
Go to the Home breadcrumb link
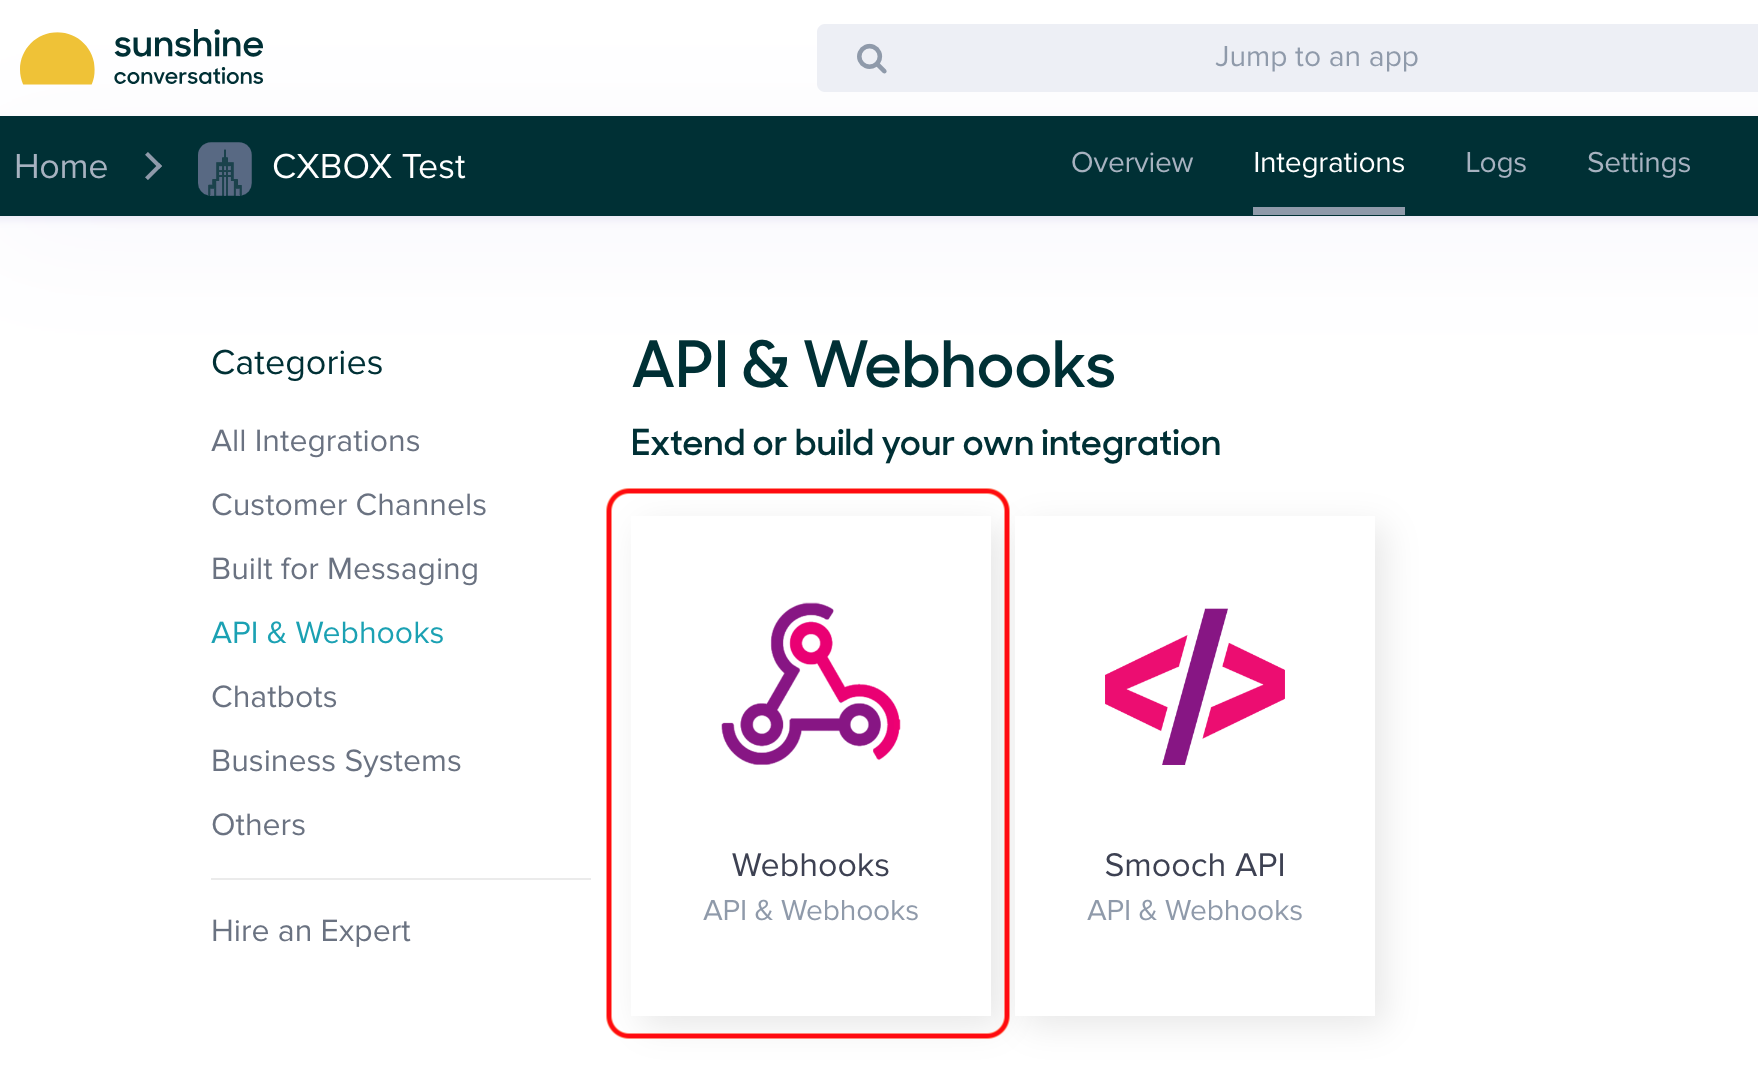(61, 166)
